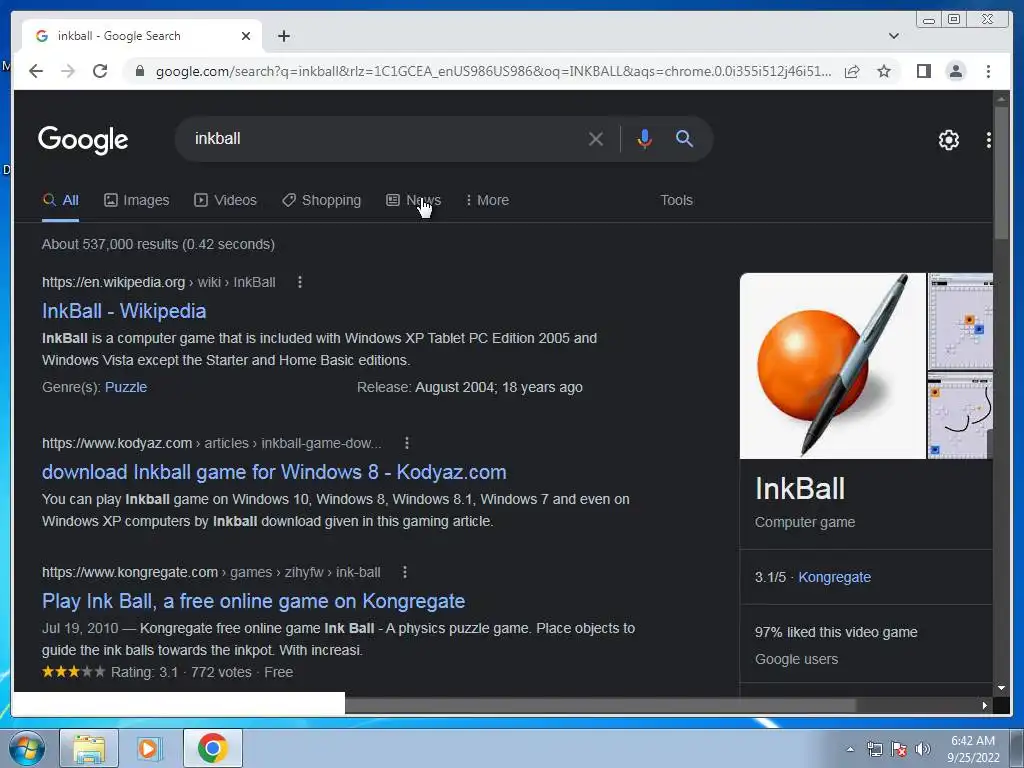
Task: Click the browser forward arrow
Action: (68, 71)
